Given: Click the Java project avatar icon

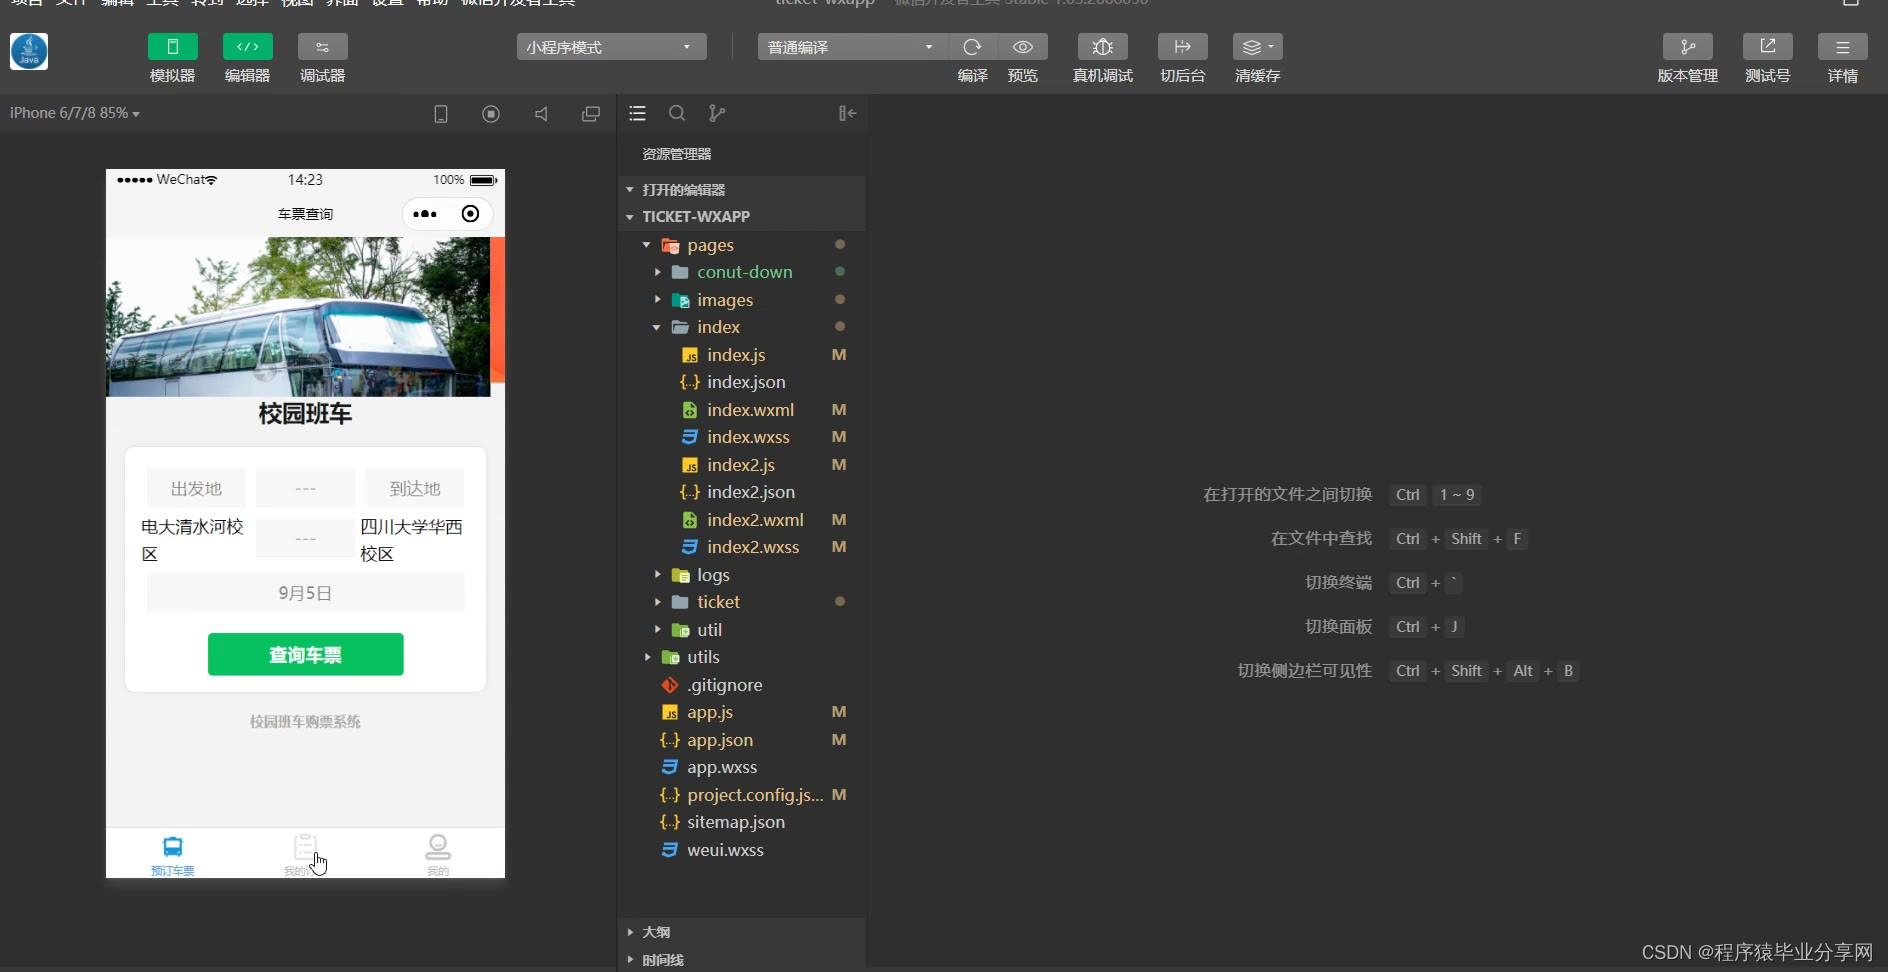Looking at the screenshot, I should [29, 51].
